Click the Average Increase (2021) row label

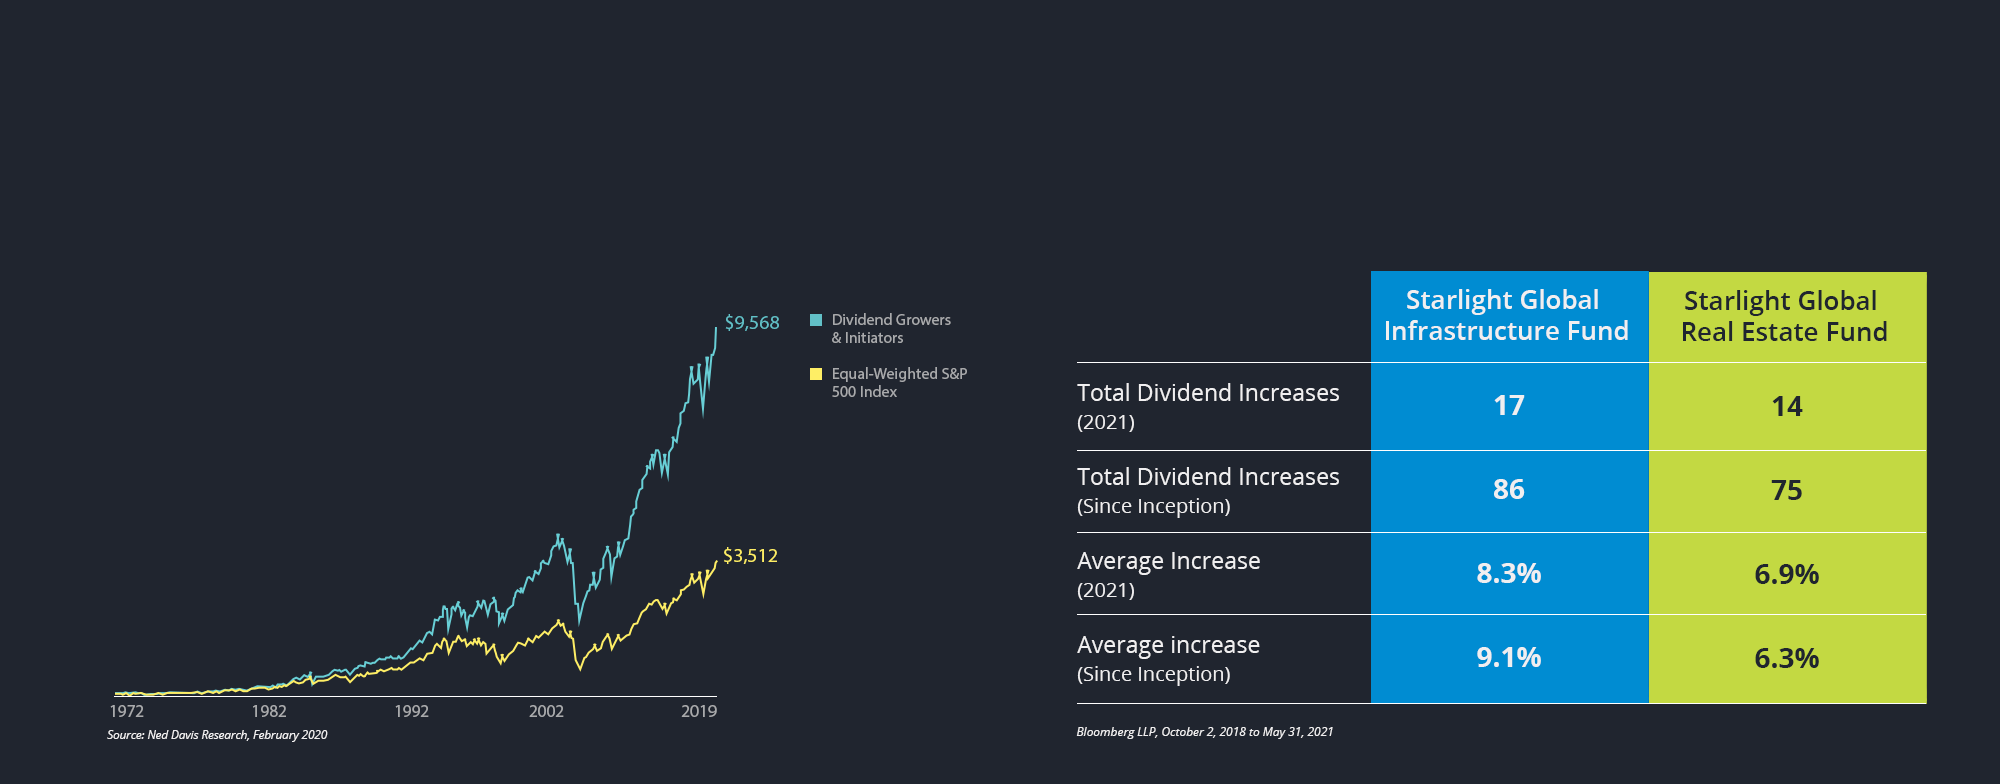(x=1169, y=573)
